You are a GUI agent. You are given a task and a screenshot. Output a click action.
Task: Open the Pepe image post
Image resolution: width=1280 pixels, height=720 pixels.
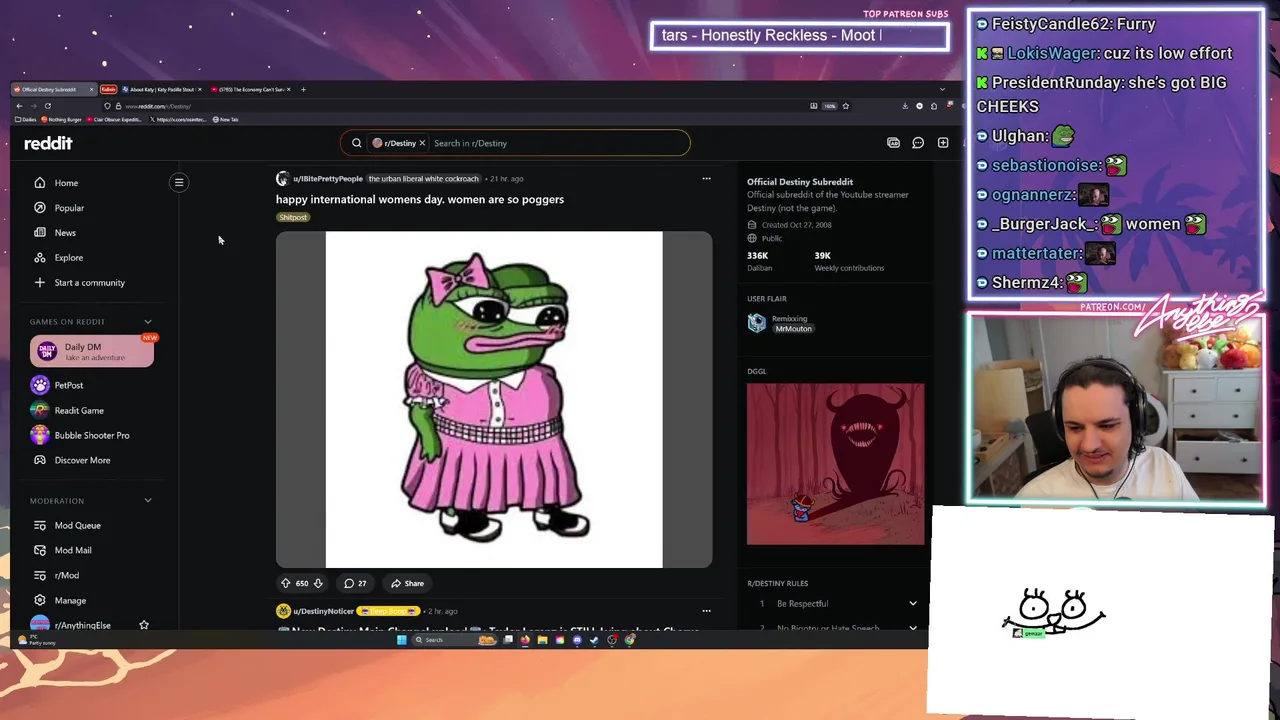[x=494, y=399]
